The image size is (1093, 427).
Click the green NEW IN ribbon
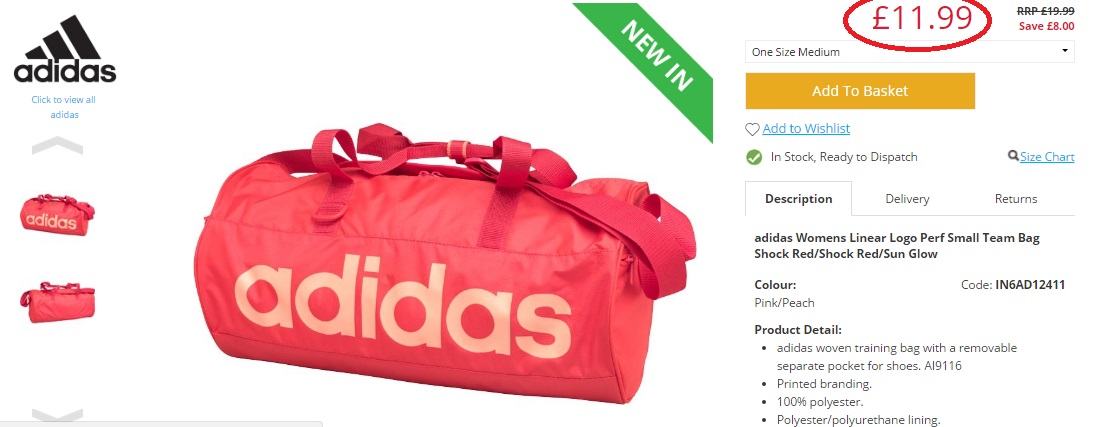[648, 63]
